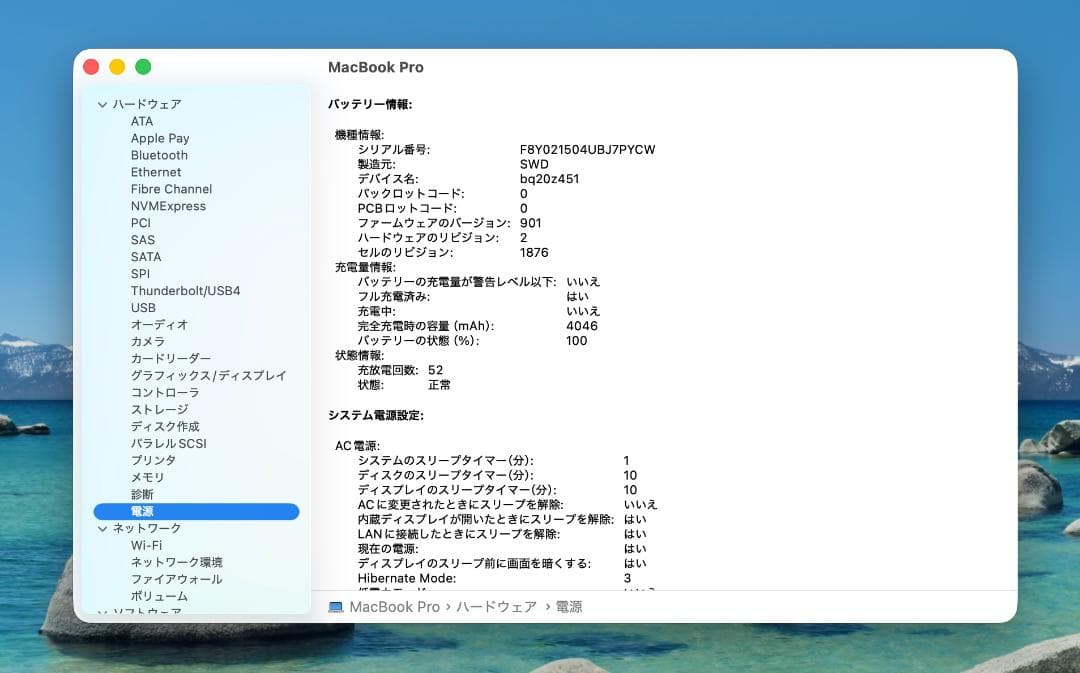Image resolution: width=1080 pixels, height=673 pixels.
Task: Open グラフィックス/ディスプレイ entry
Action: click(x=208, y=375)
